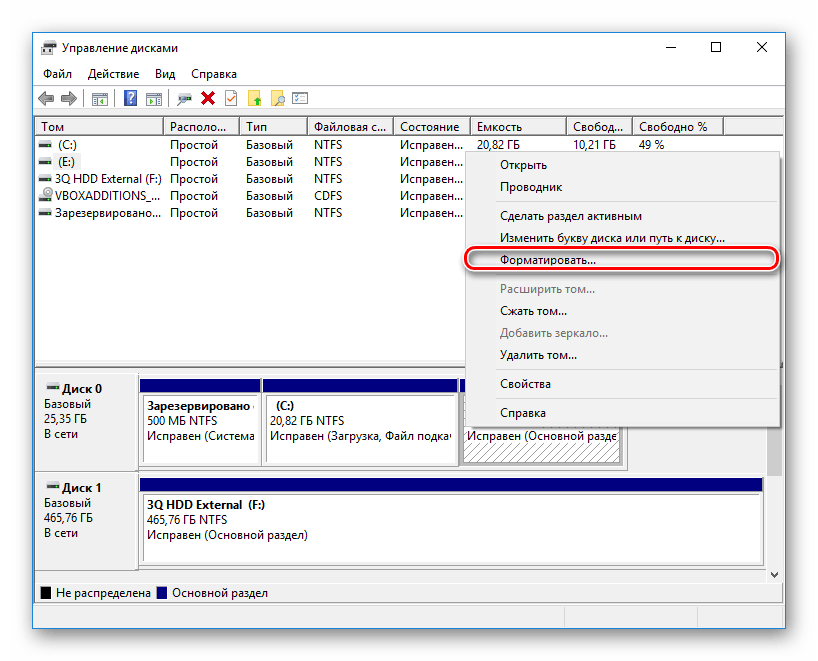Click the folder with magnifier icon
This screenshot has width=818, height=661.
click(x=278, y=98)
